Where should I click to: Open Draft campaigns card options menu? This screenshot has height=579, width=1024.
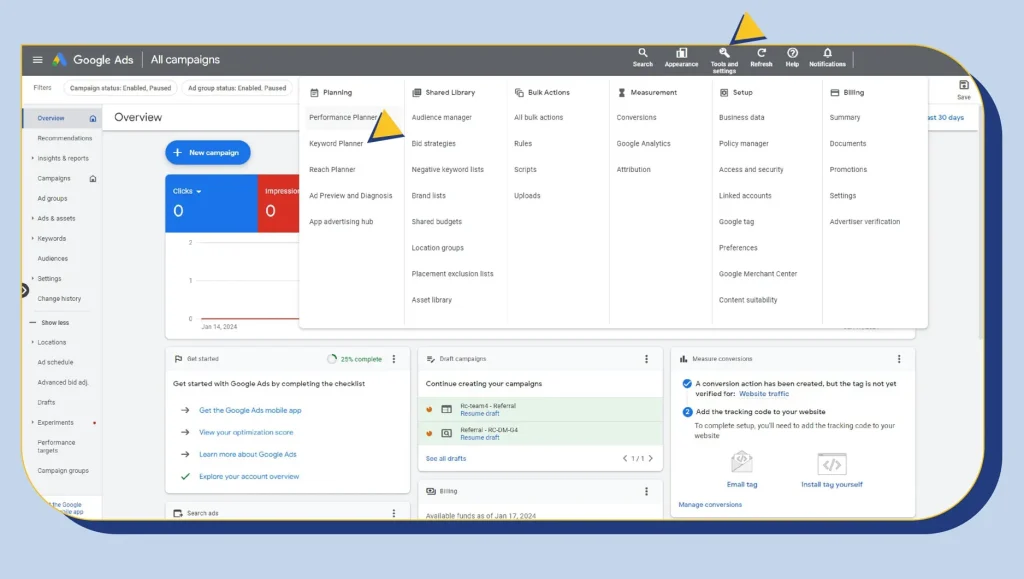[x=647, y=359]
